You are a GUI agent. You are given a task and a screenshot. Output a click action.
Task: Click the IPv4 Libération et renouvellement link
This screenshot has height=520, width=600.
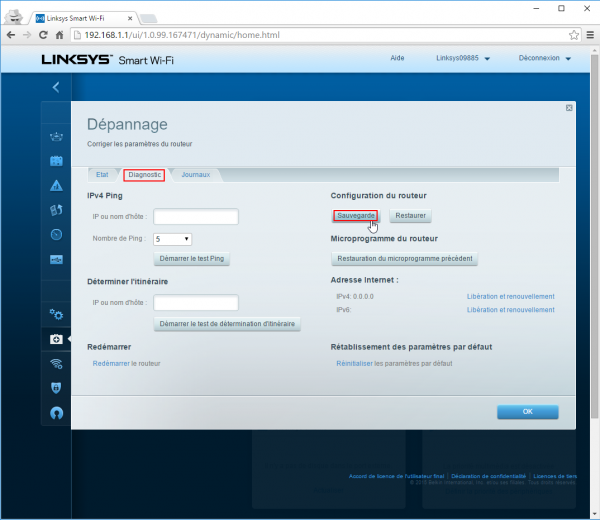point(510,296)
